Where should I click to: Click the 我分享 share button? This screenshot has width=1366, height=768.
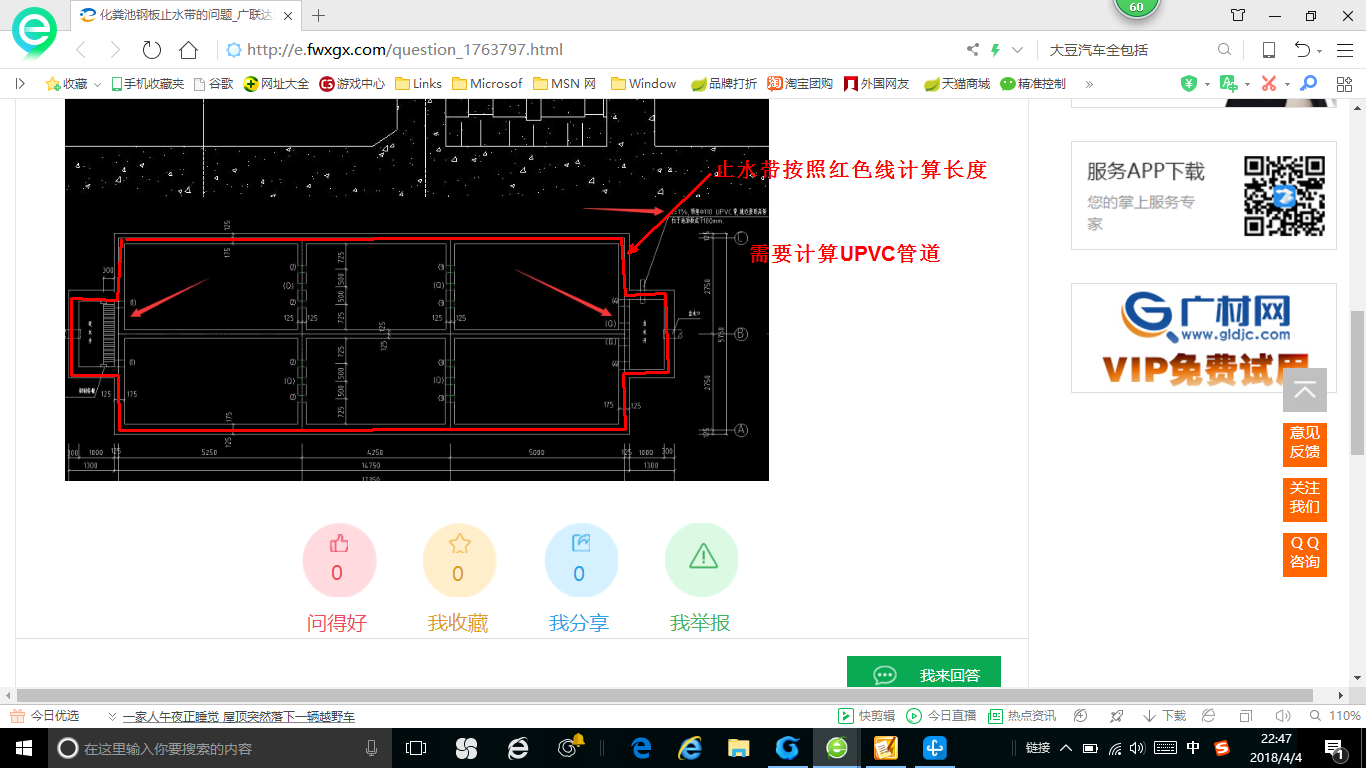tap(581, 560)
